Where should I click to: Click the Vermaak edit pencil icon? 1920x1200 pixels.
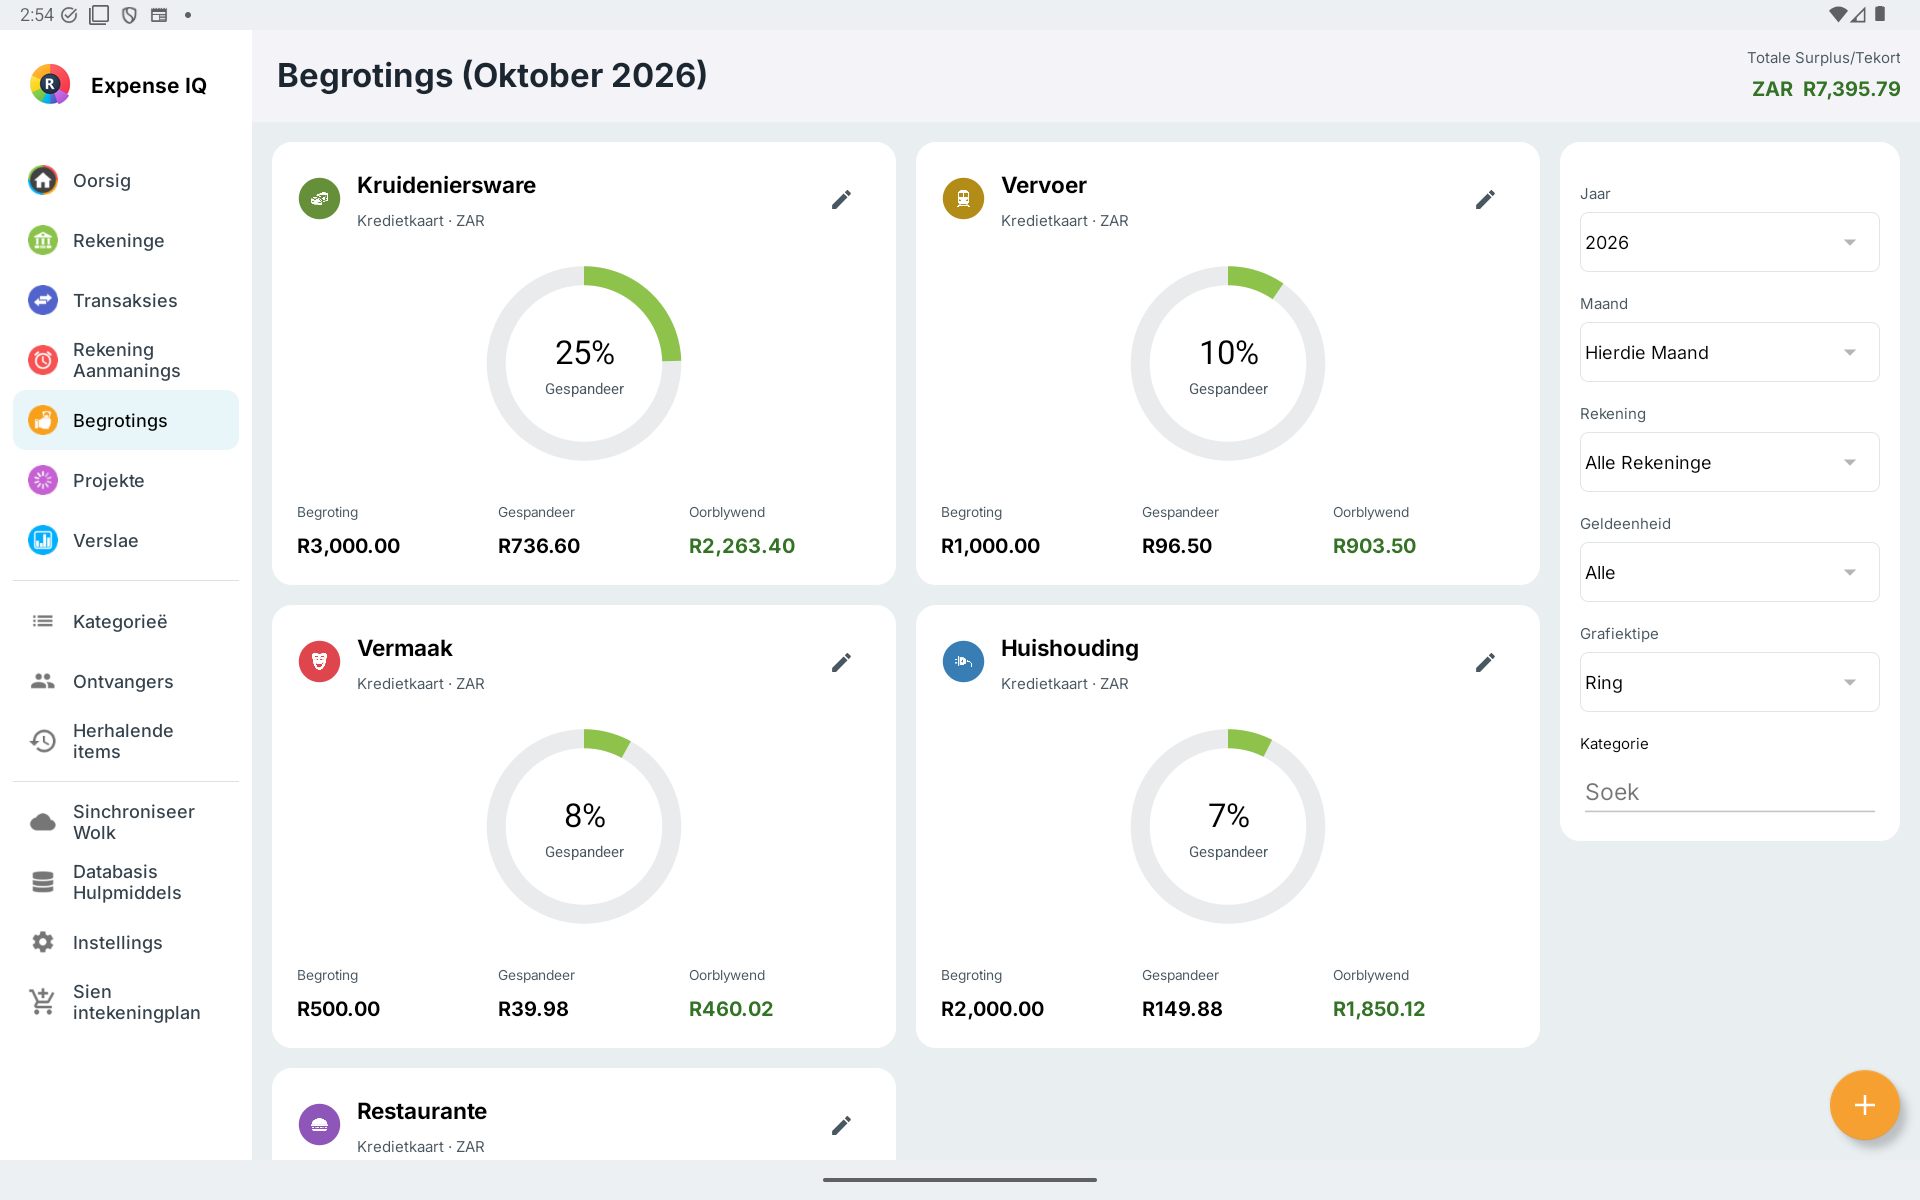tap(841, 663)
